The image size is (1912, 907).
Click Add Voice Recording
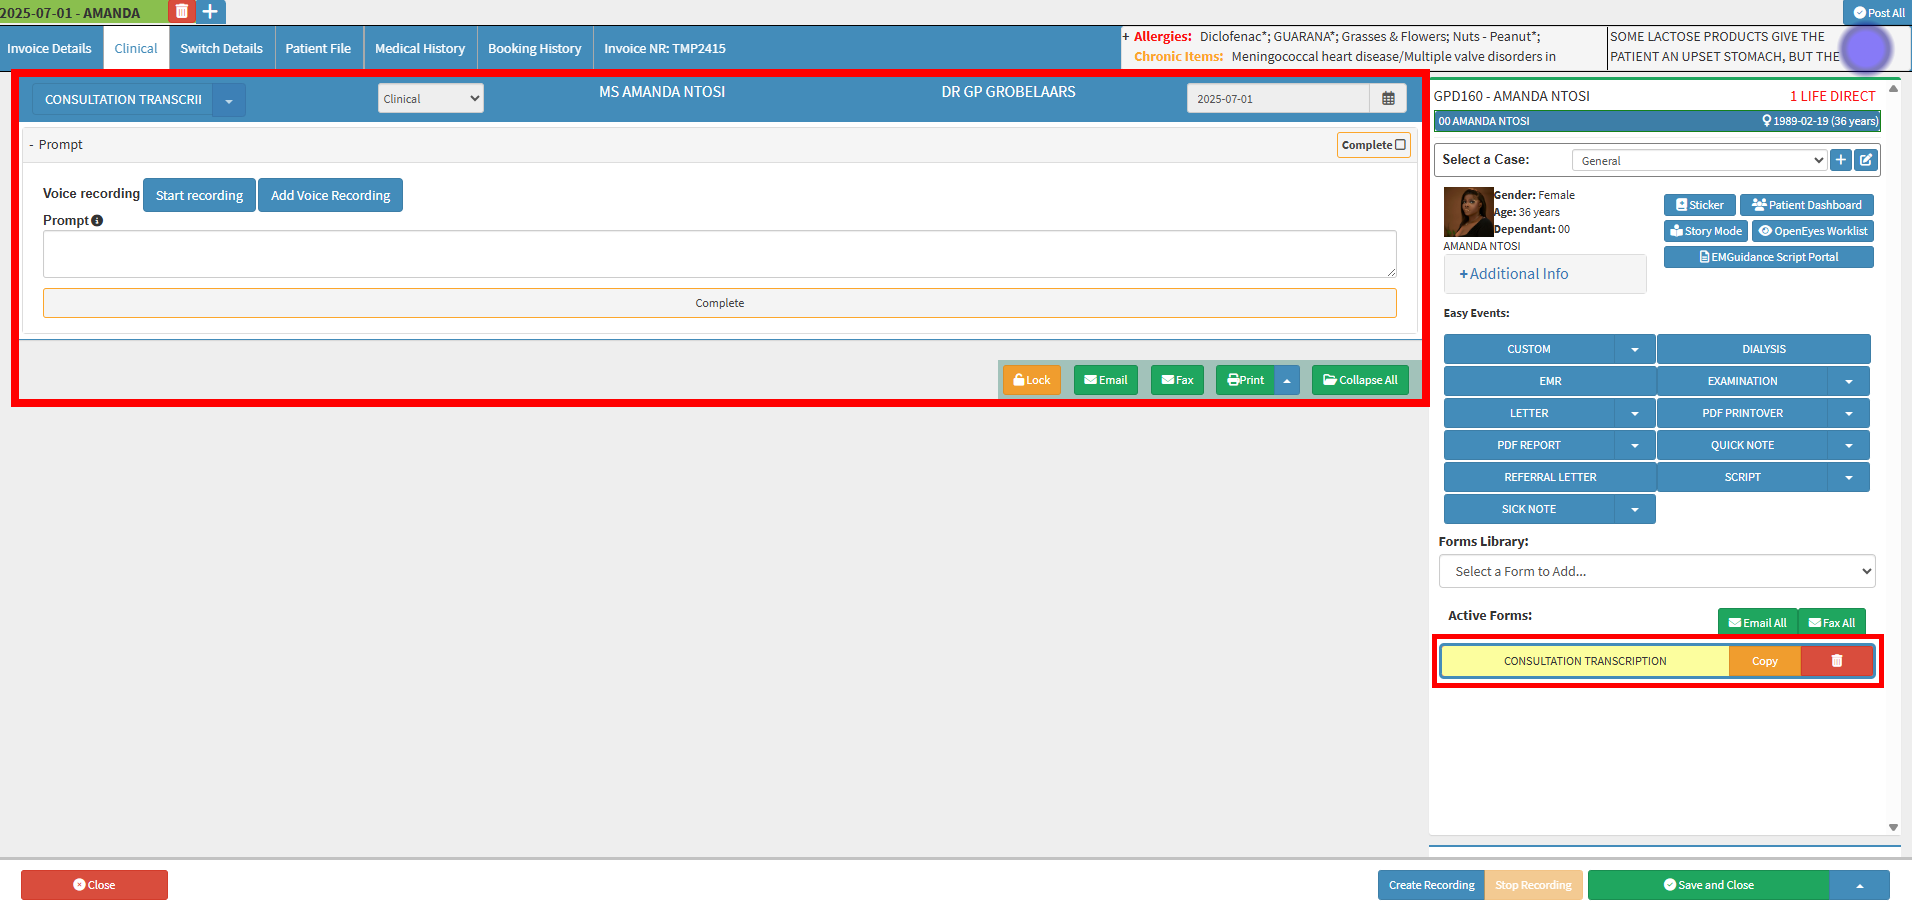(x=330, y=195)
